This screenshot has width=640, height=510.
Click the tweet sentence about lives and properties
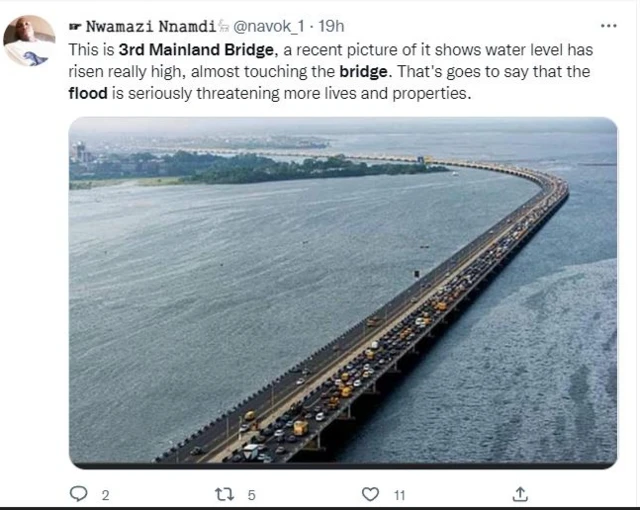(300, 94)
